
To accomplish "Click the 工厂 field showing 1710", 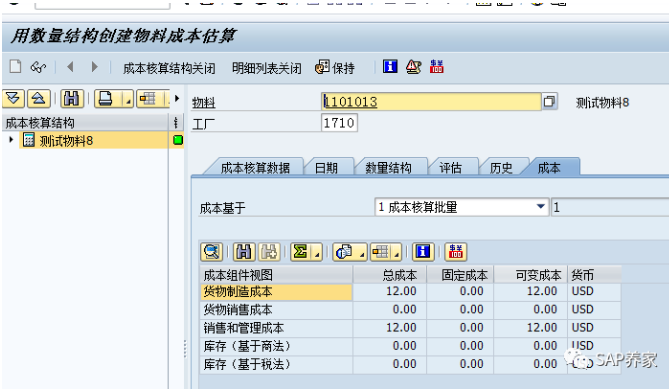I will tap(339, 123).
